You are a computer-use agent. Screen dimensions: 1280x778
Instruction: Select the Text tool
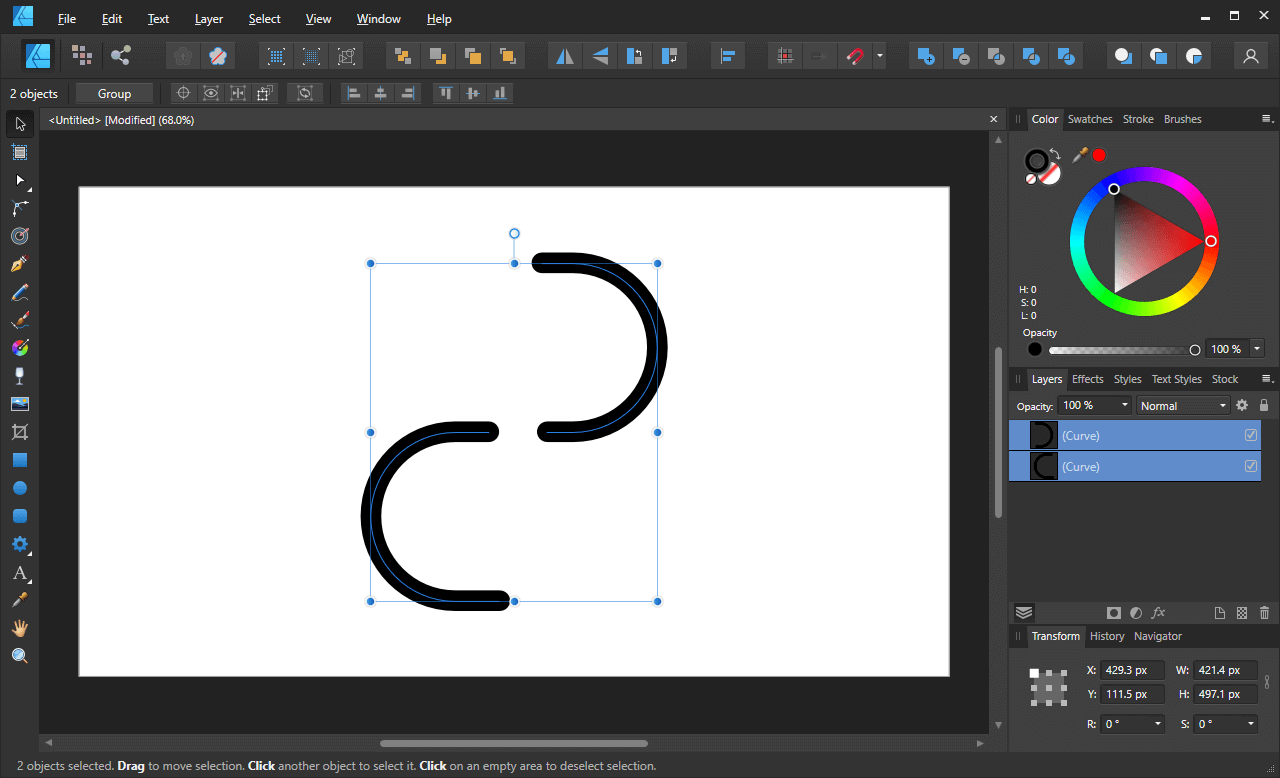point(19,573)
